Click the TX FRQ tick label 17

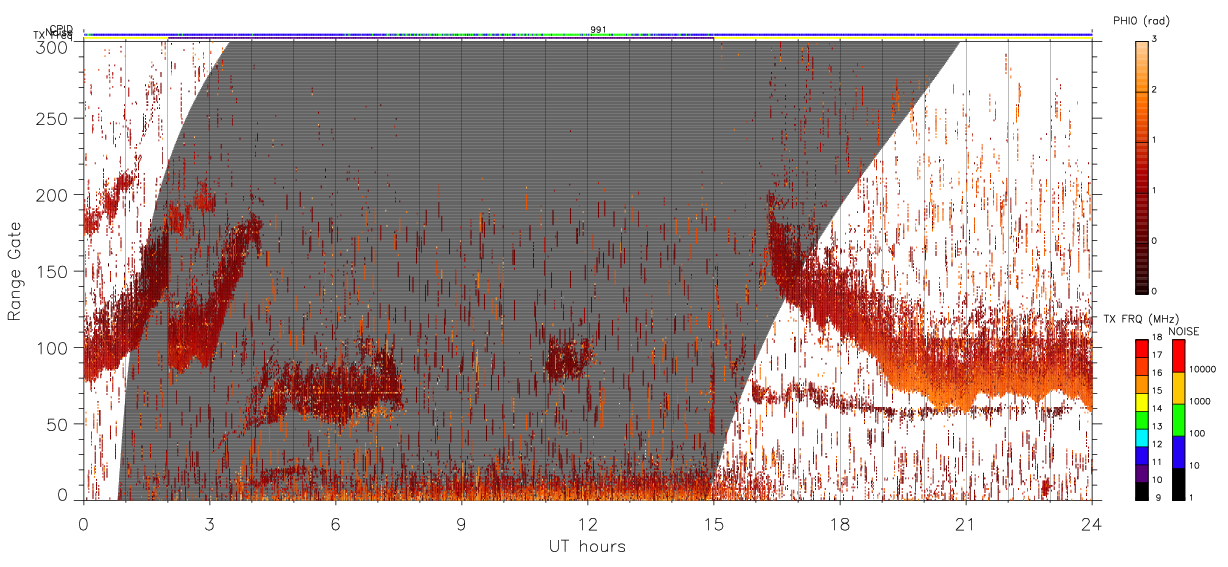tap(1157, 356)
